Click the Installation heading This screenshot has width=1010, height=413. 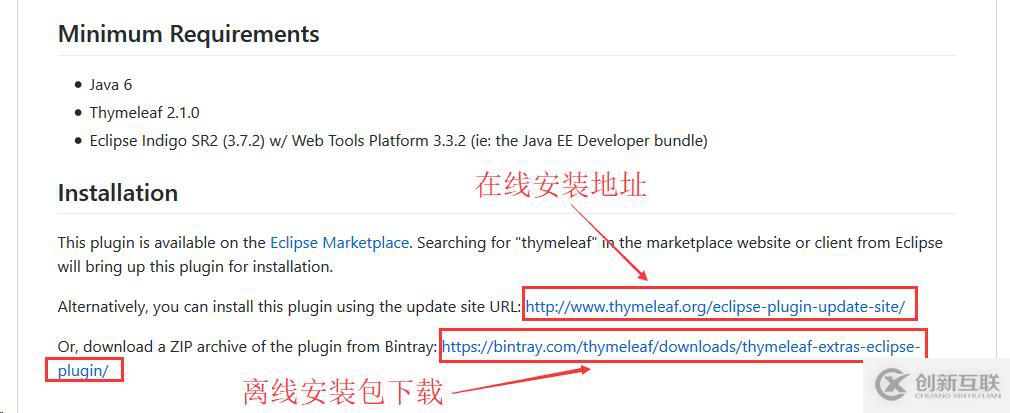pos(118,193)
